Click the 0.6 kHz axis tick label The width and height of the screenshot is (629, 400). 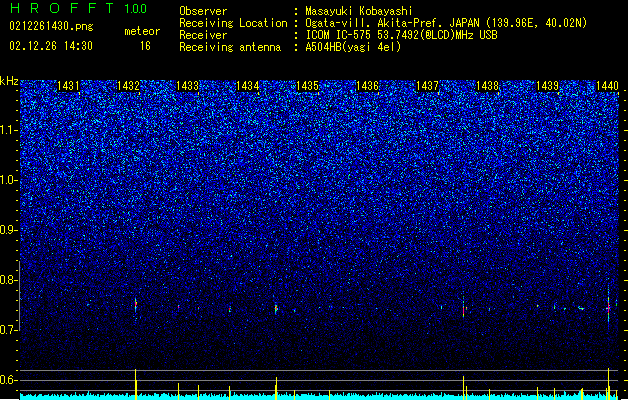[8, 380]
